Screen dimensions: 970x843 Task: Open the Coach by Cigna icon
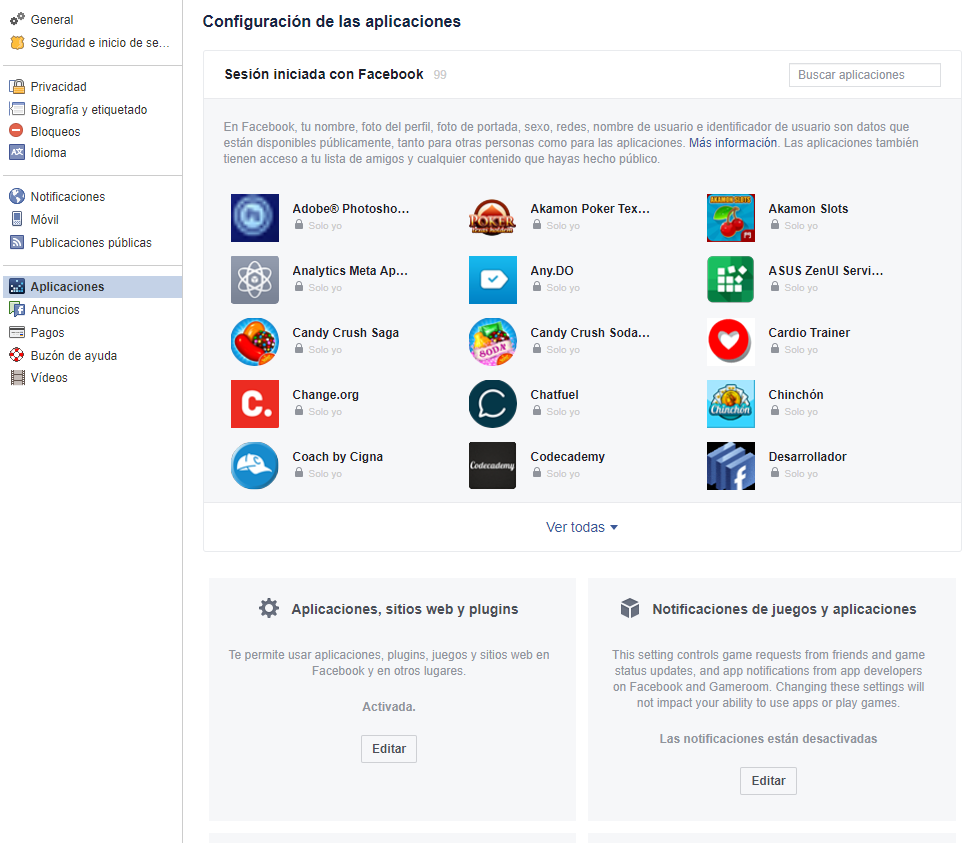(x=255, y=466)
